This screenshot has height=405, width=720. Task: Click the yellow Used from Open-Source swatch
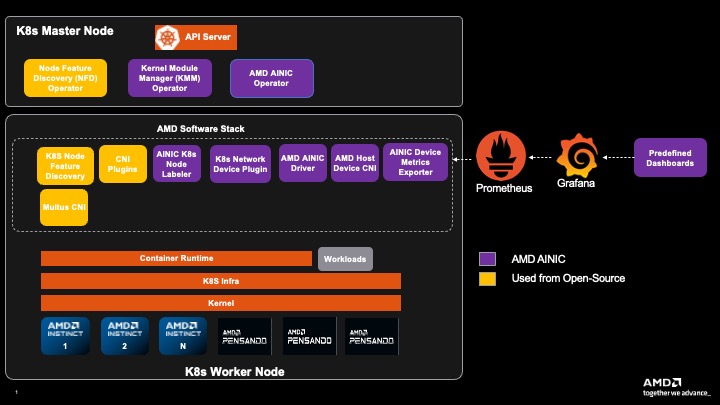pos(488,278)
